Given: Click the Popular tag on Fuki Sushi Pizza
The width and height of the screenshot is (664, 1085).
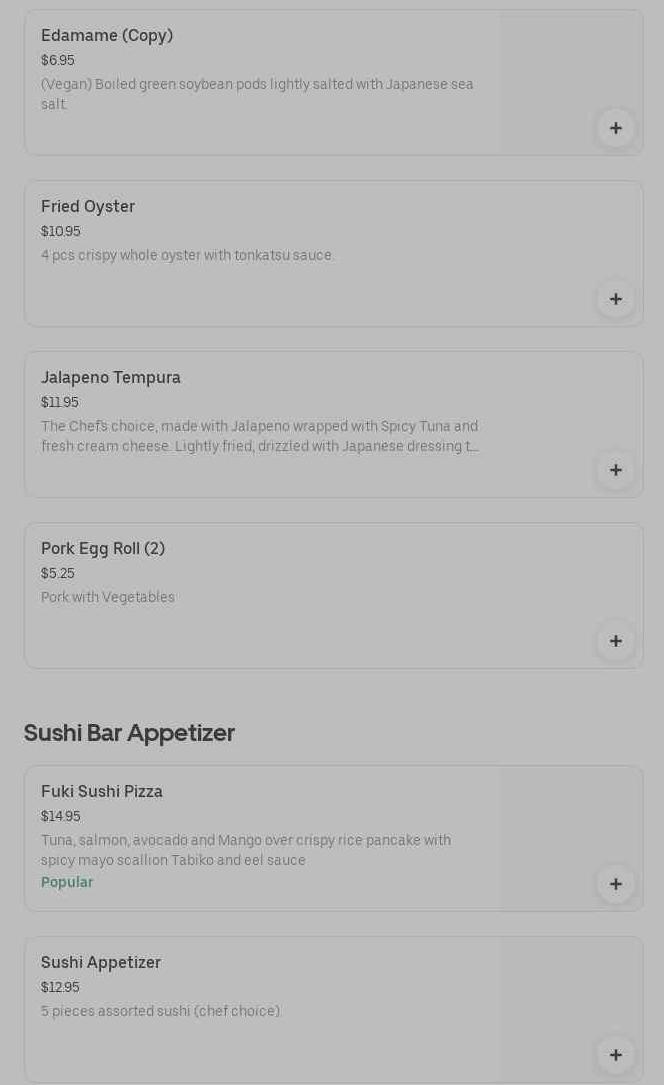Looking at the screenshot, I should point(67,882).
